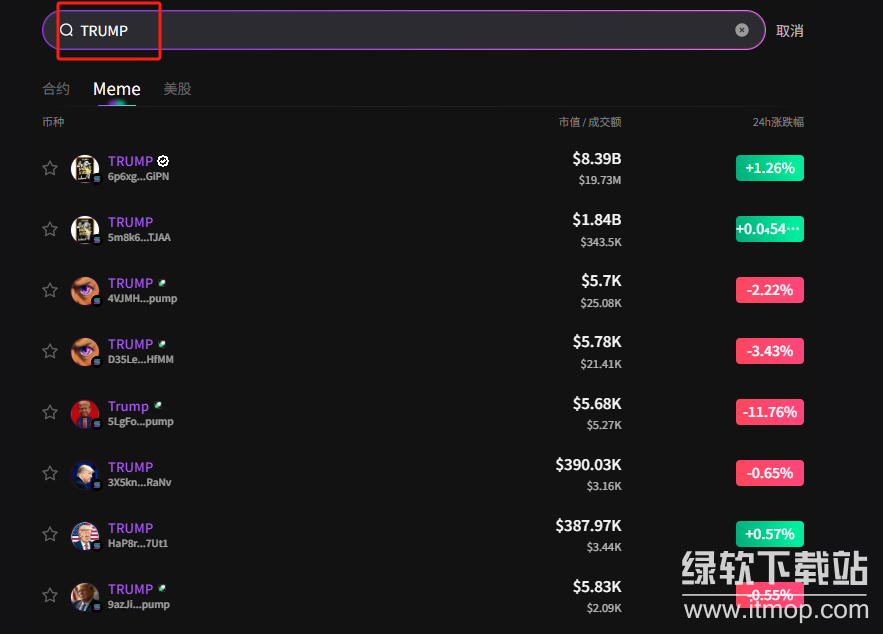Open TRUMP HaP8r...7Ut1 token link

click(x=130, y=528)
